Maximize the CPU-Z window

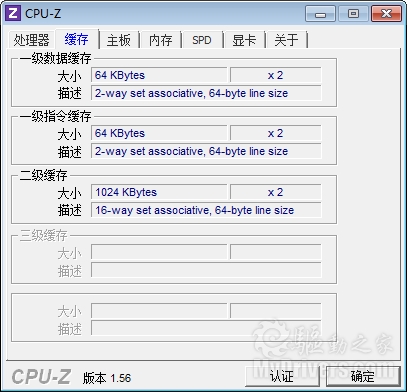tap(353, 14)
